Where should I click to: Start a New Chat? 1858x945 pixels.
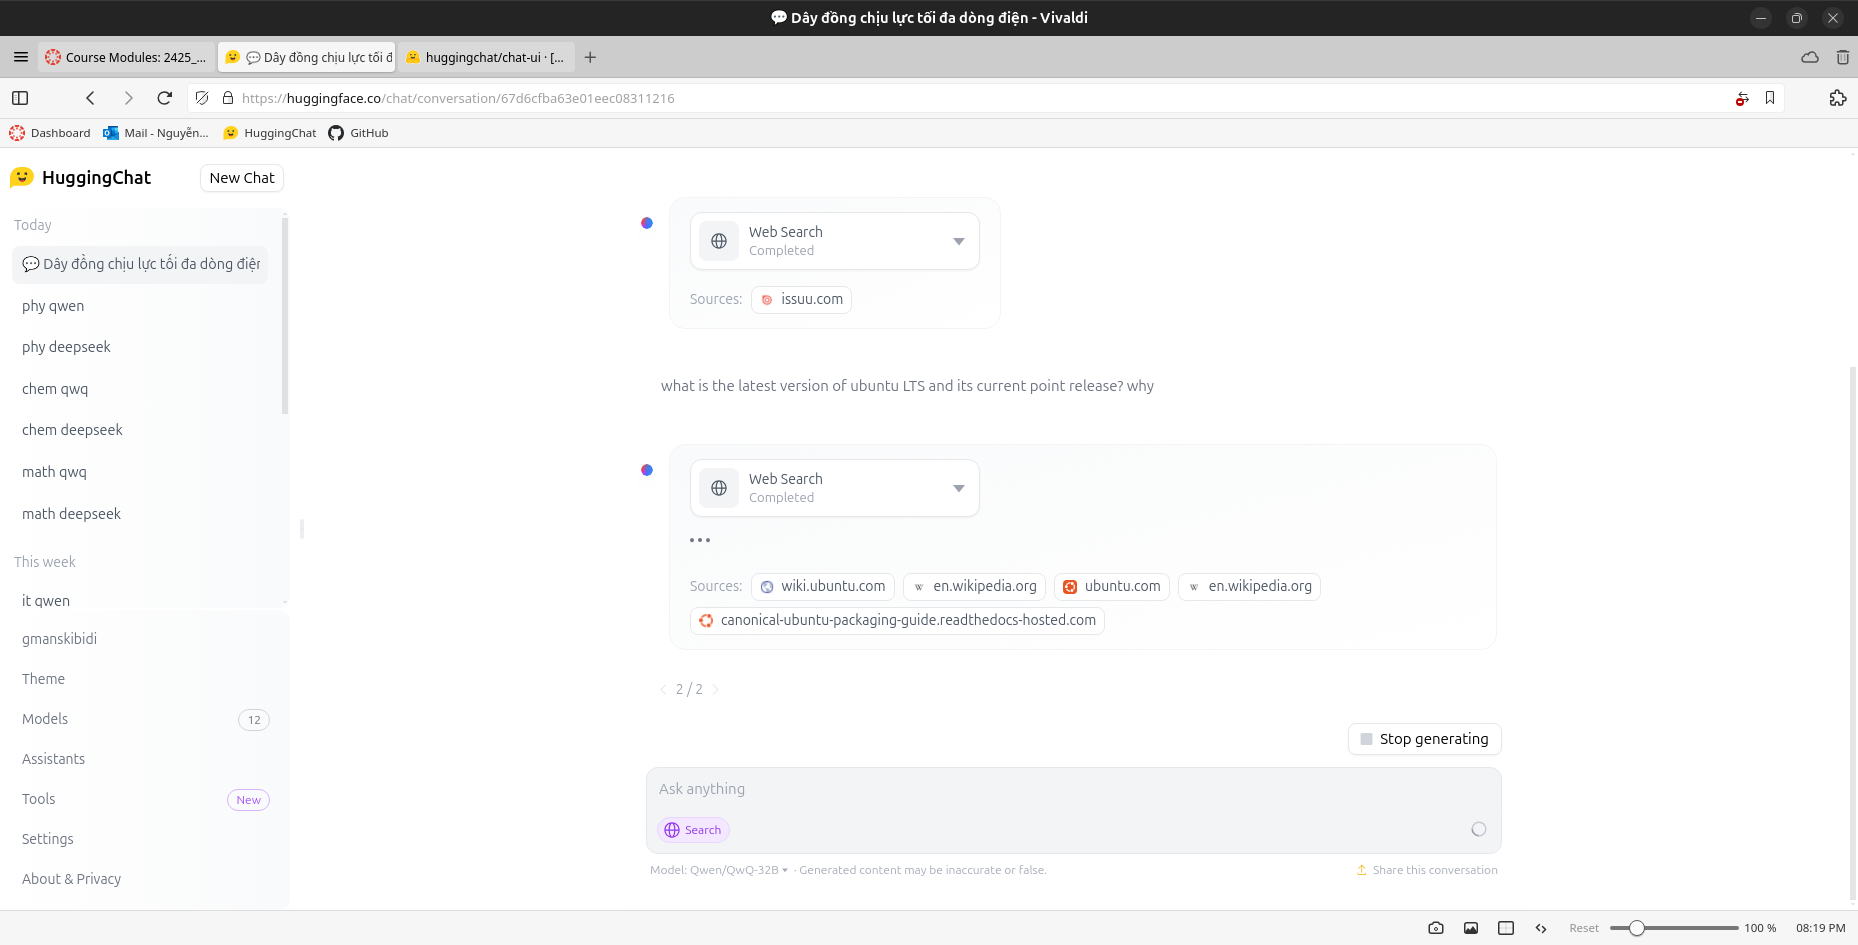pos(242,178)
